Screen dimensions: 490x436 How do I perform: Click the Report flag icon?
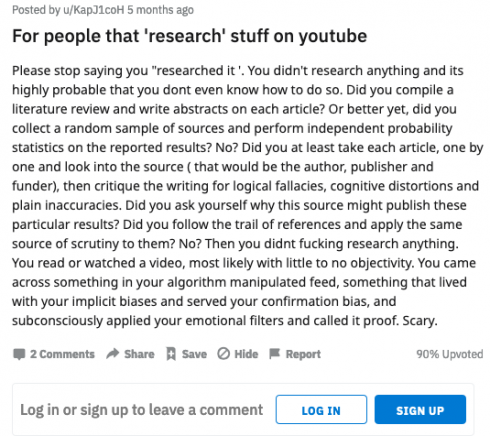tap(275, 354)
